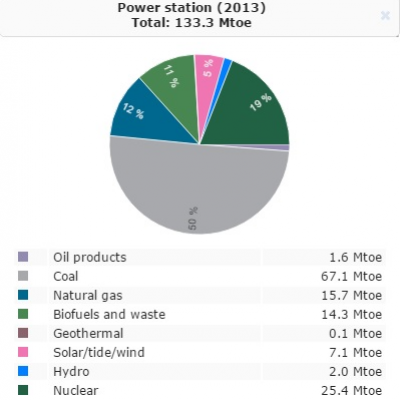
Task: Click the Nuclear dark green swatch
Action: click(x=23, y=390)
